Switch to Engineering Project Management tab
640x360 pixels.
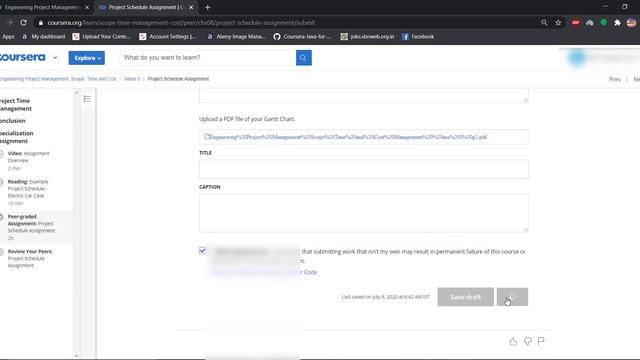pos(41,7)
